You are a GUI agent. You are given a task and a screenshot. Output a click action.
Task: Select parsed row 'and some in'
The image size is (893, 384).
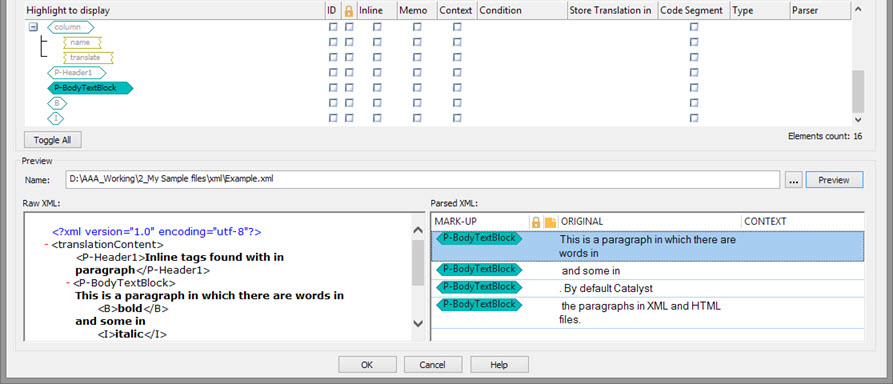[648, 271]
